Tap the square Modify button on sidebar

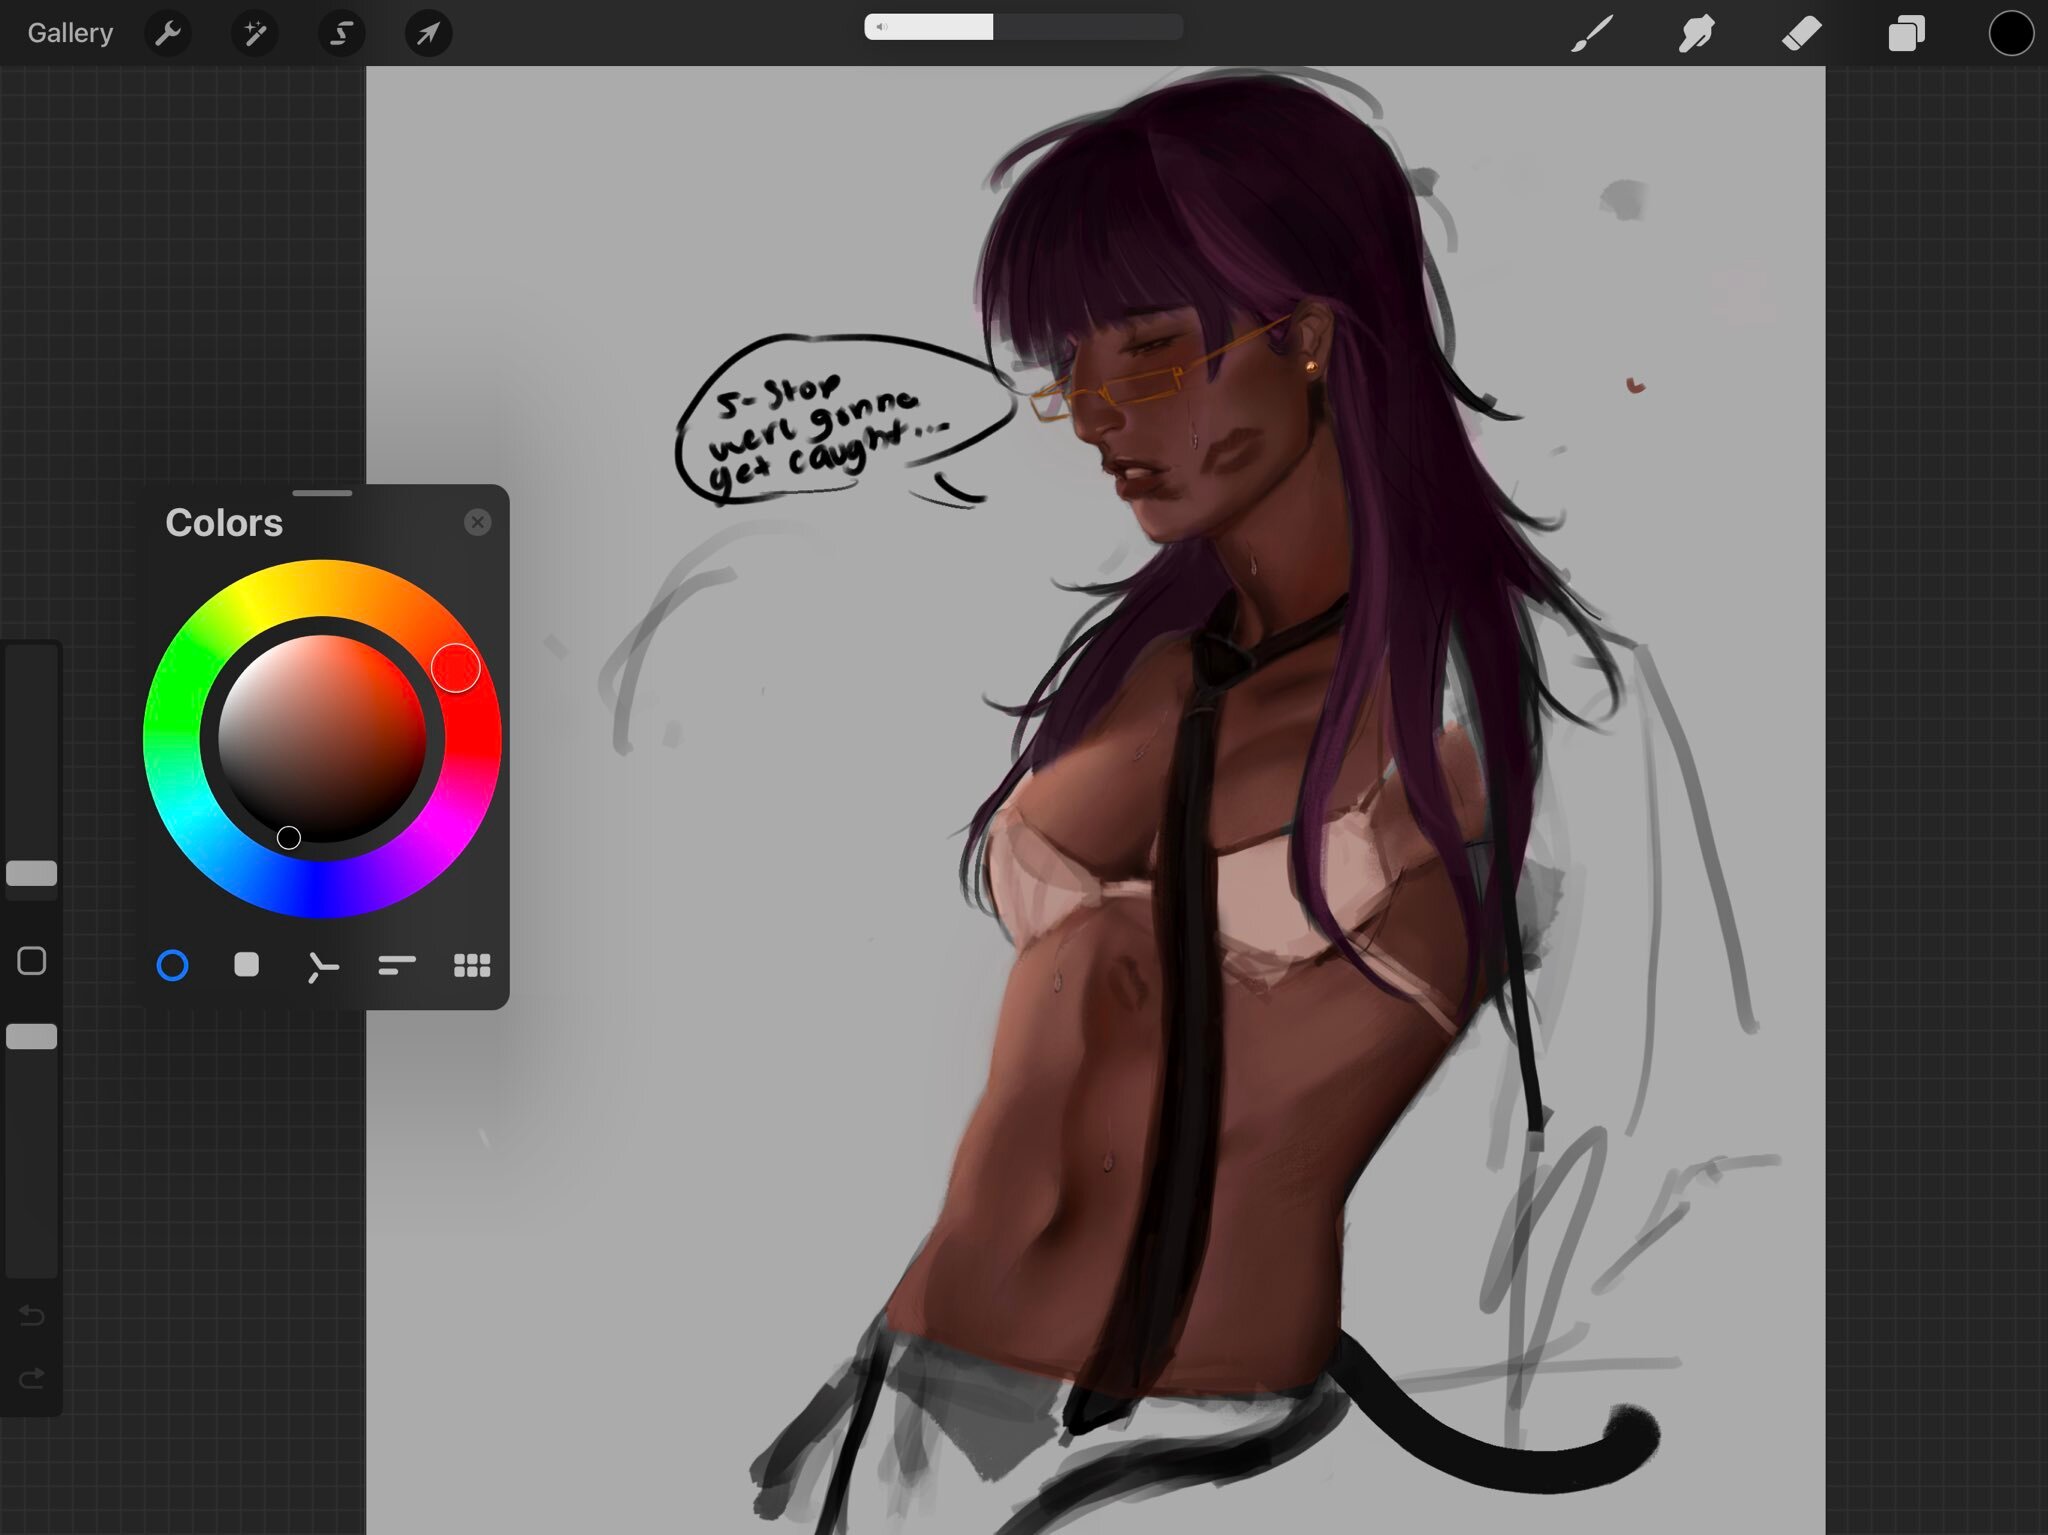click(x=32, y=961)
